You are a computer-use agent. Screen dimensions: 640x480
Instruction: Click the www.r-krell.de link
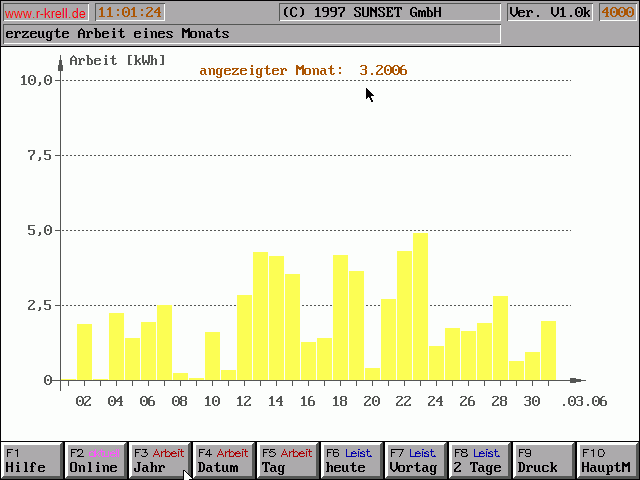tap(45, 13)
